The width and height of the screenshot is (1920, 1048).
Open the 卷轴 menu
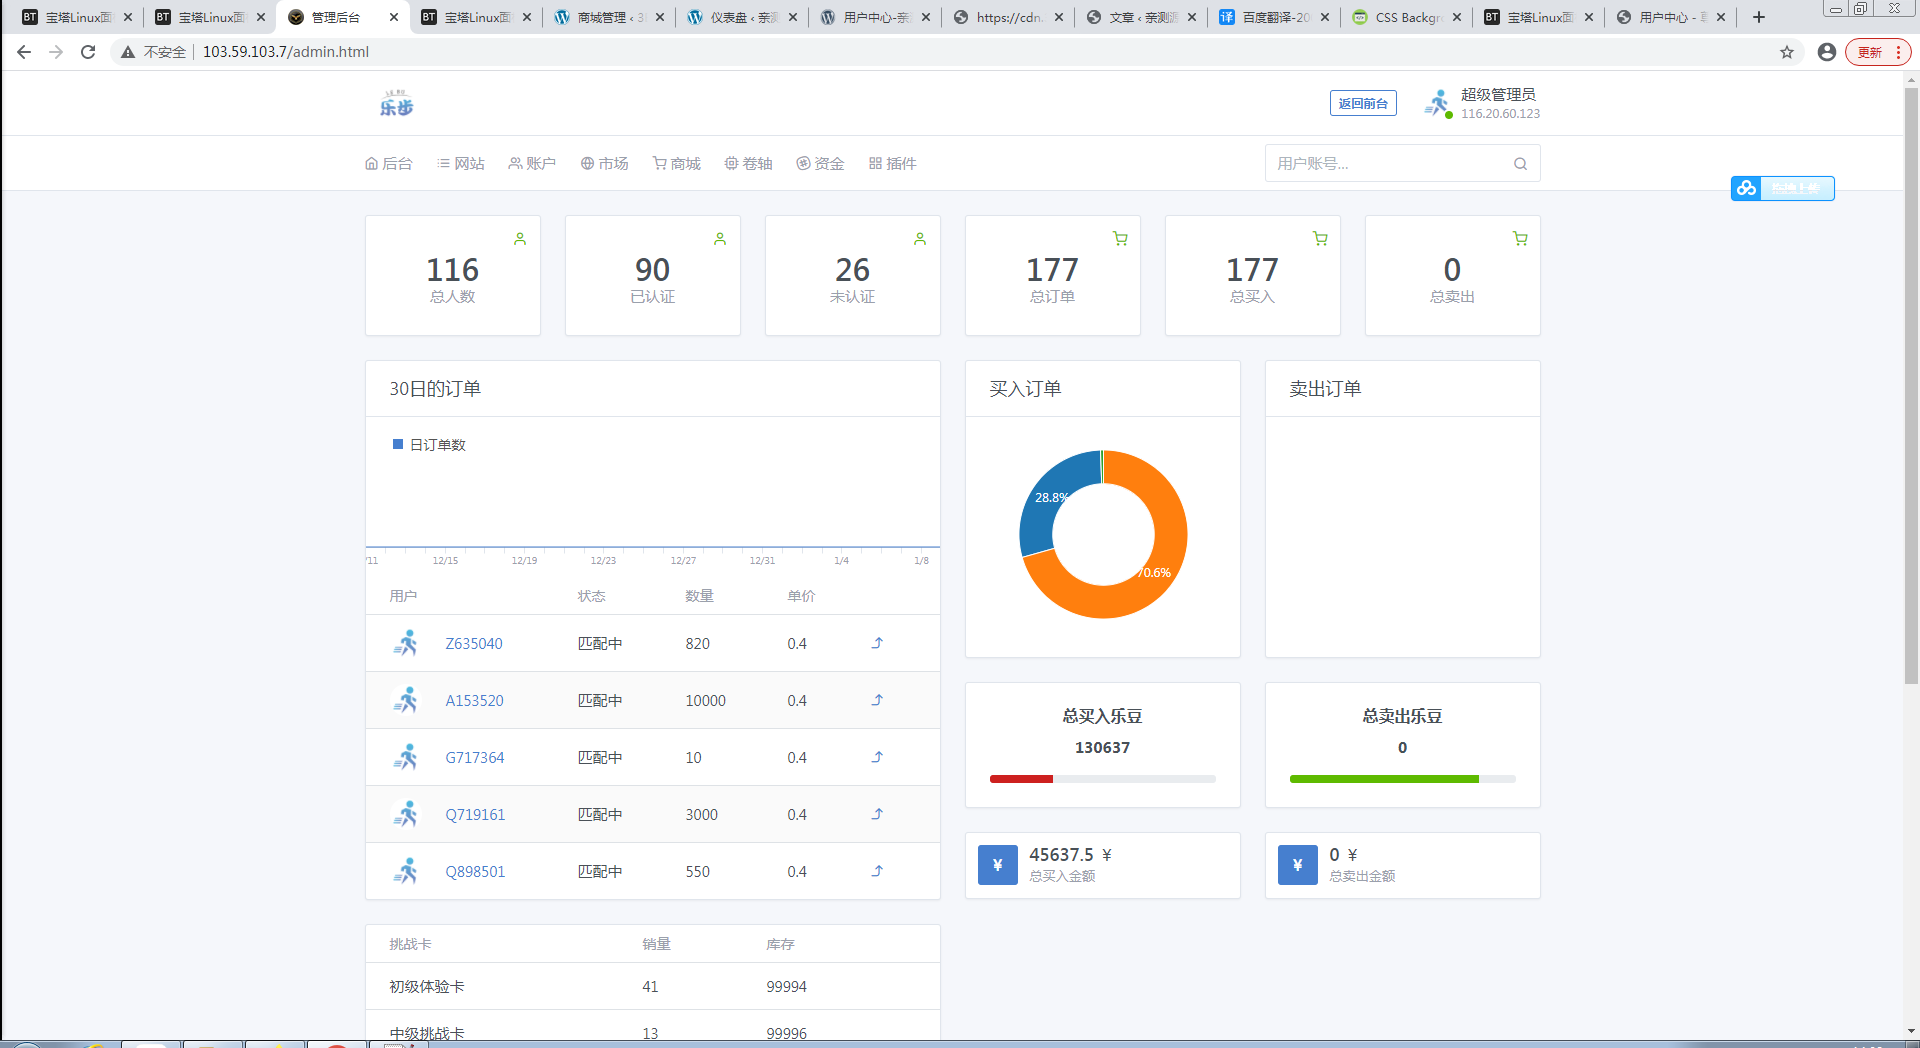pos(749,163)
